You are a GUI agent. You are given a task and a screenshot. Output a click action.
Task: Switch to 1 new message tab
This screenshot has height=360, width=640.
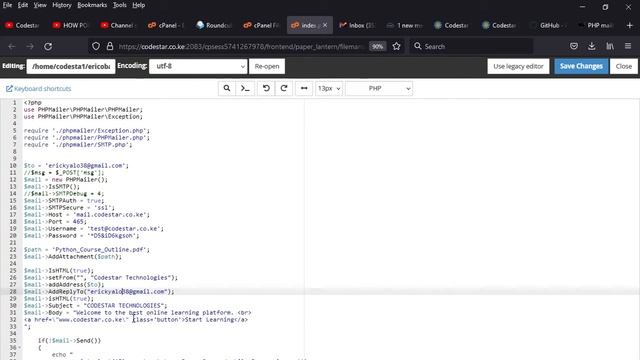(x=405, y=25)
